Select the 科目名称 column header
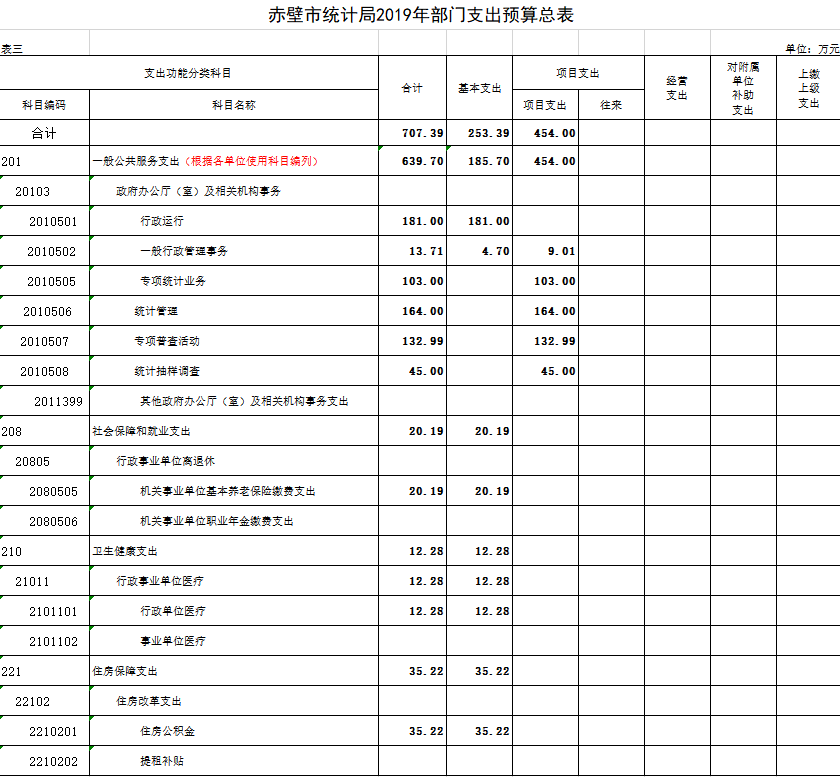 tap(234, 105)
